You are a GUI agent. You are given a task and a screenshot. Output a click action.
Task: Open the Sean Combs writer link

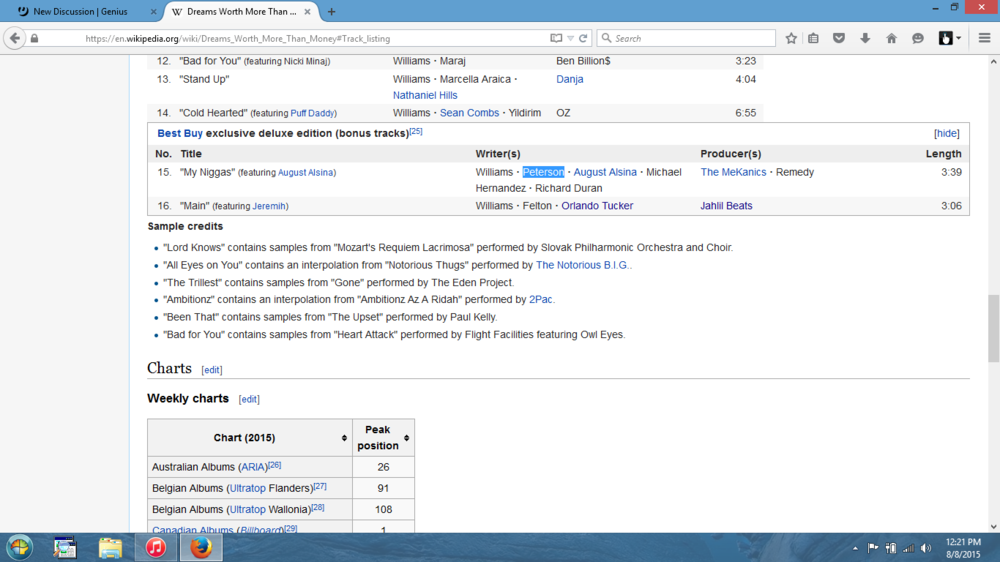(469, 113)
